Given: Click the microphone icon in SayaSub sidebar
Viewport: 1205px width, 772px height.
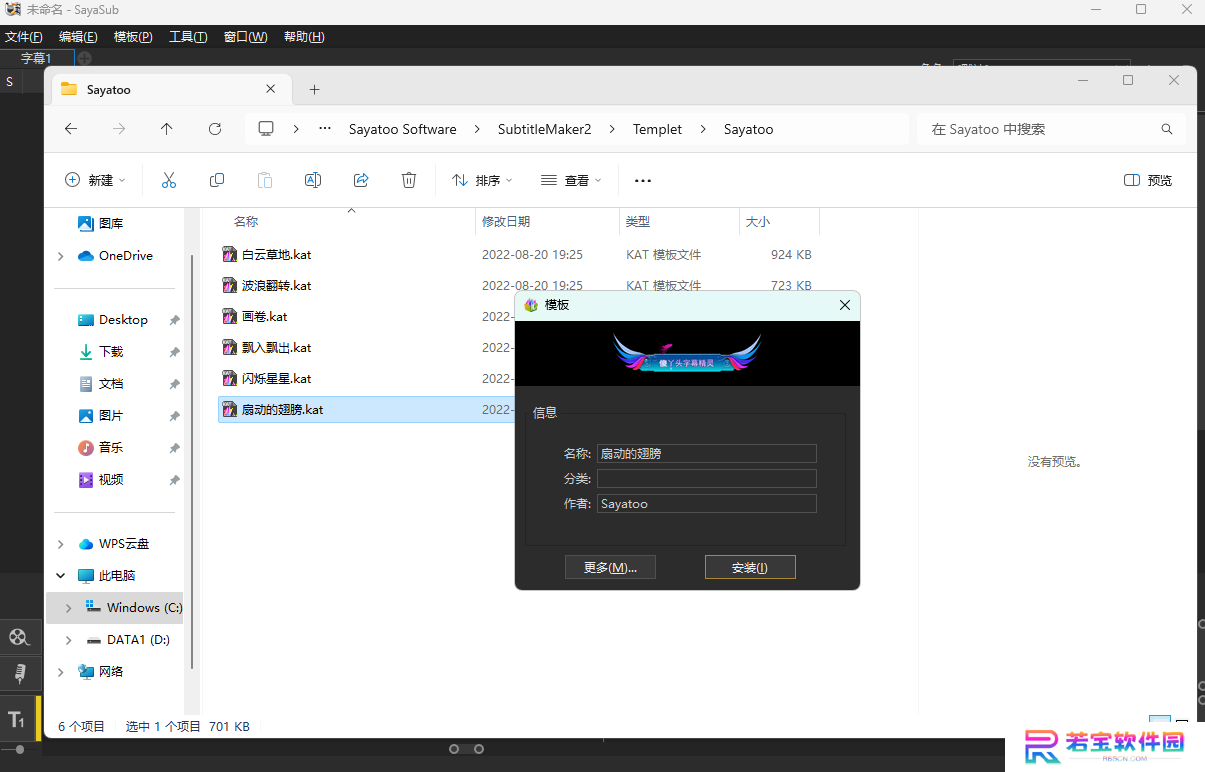Looking at the screenshot, I should [18, 673].
